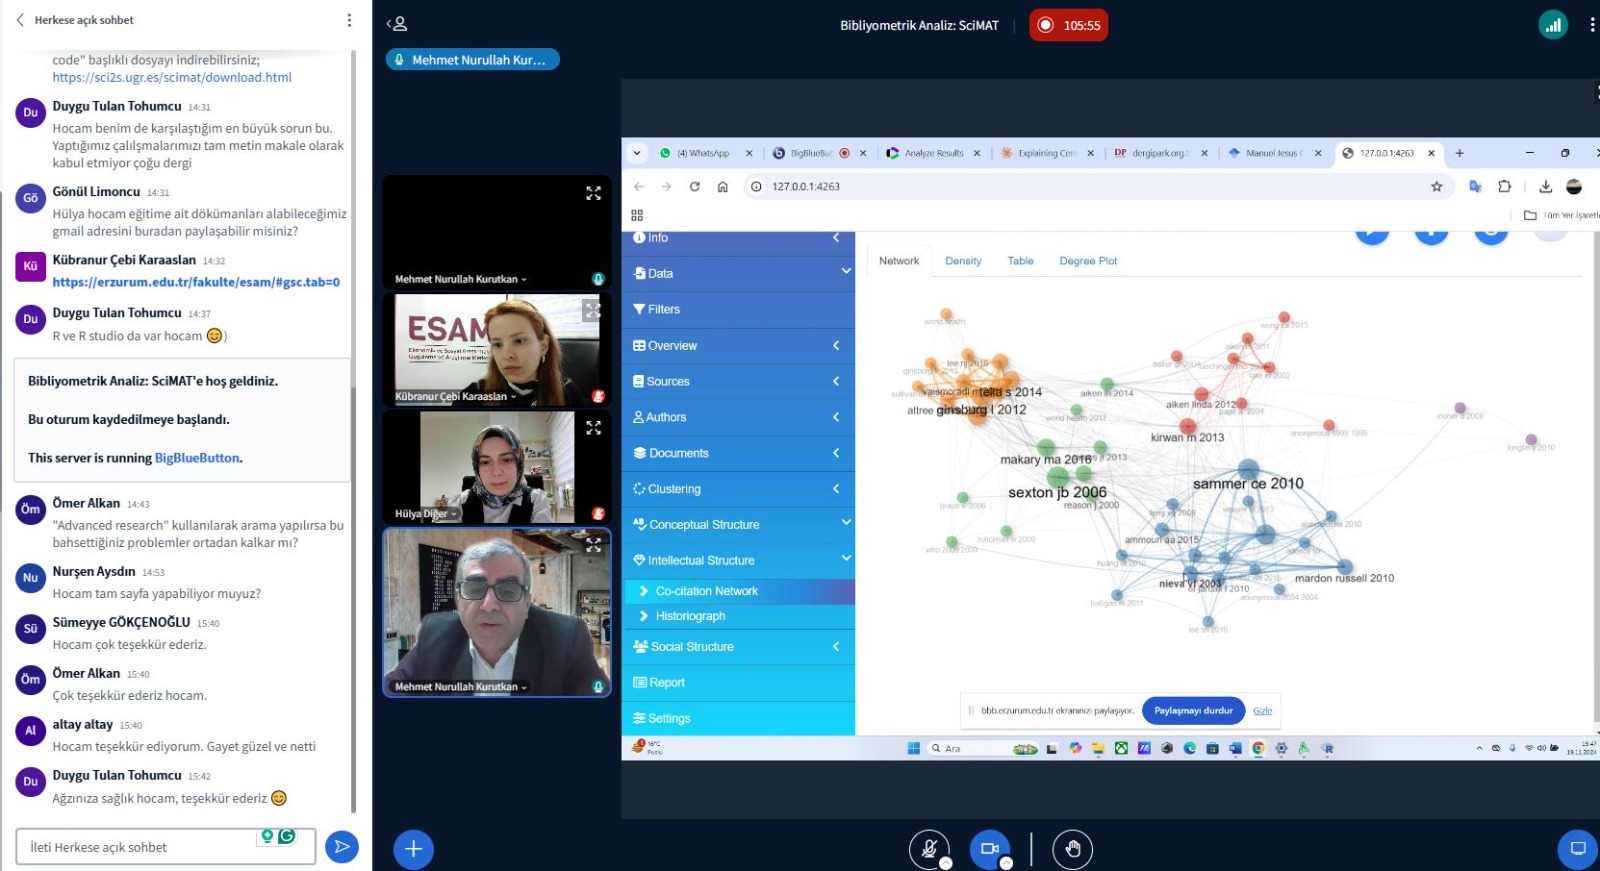
Task: Click the blue plus actions button
Action: [x=413, y=849]
